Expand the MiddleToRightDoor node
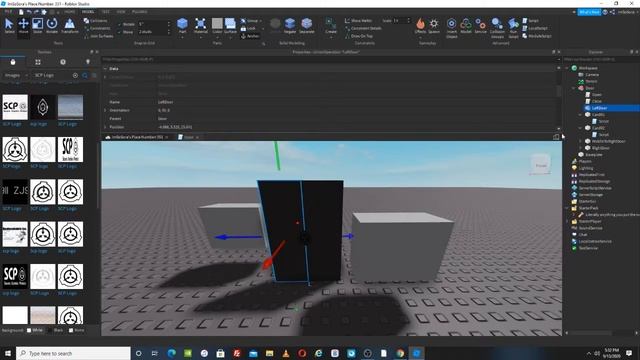The image size is (640, 360). 580,141
